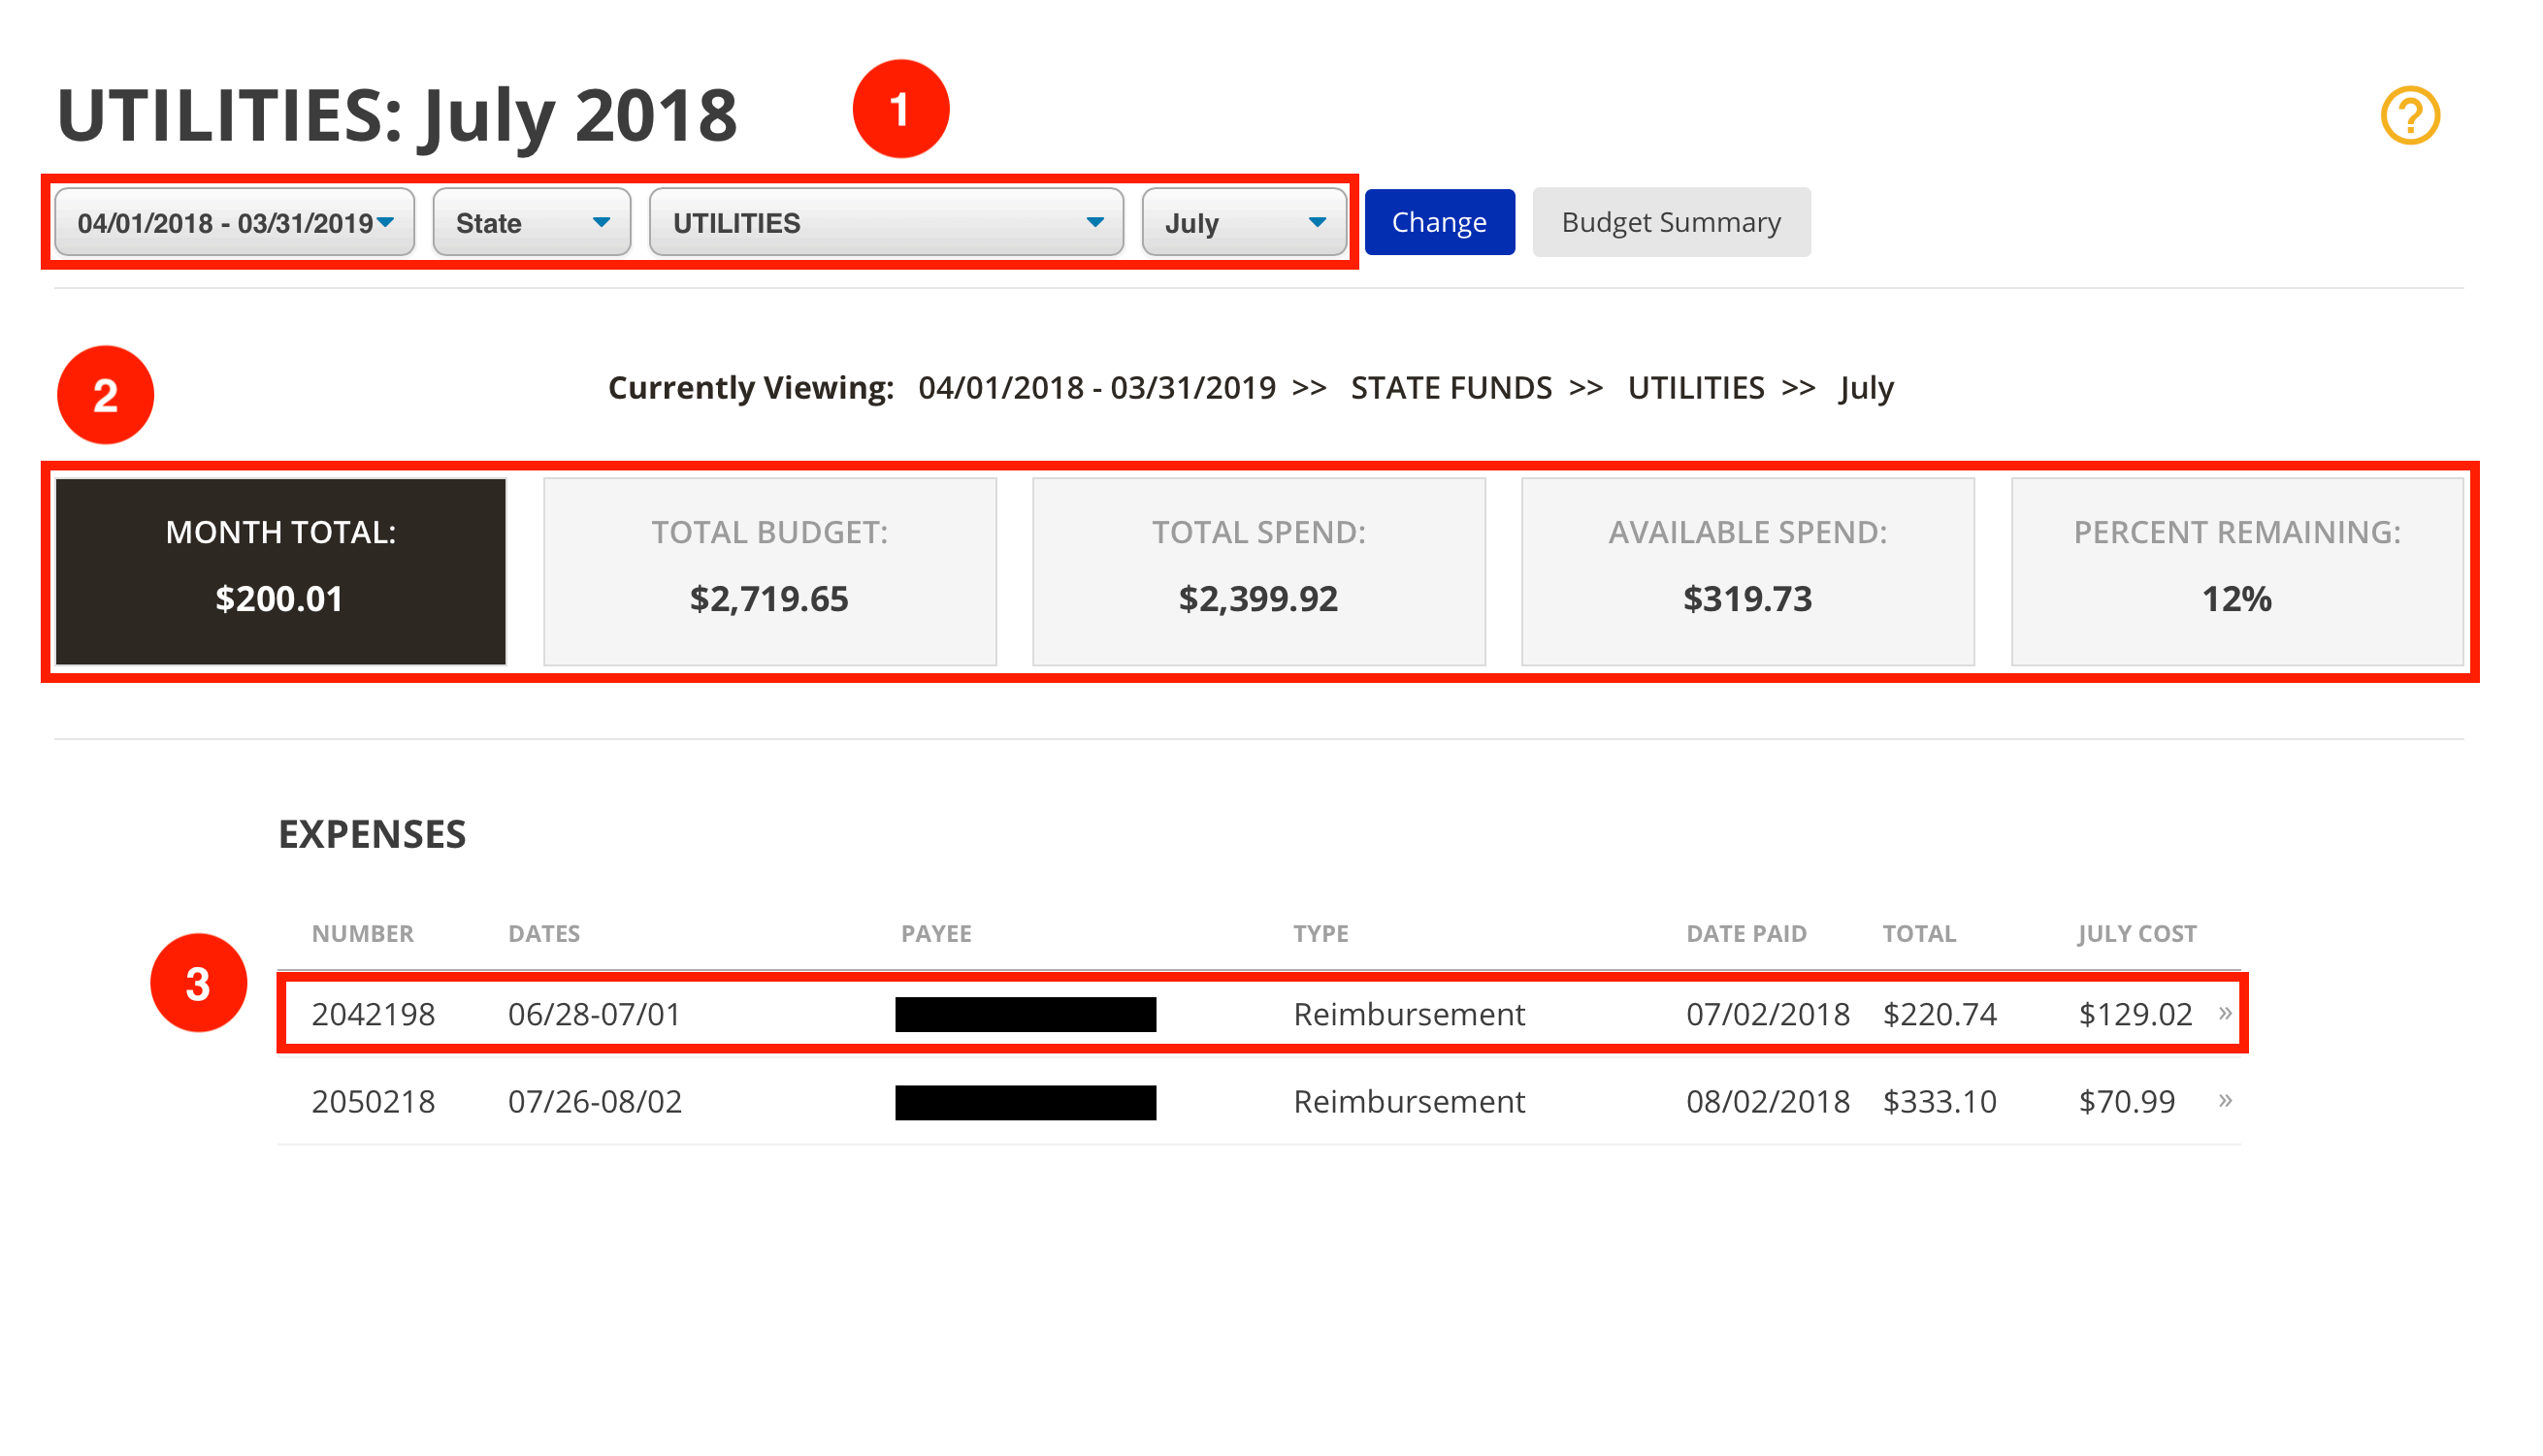Click the July Cost column header
2543x1456 pixels.
(2136, 933)
